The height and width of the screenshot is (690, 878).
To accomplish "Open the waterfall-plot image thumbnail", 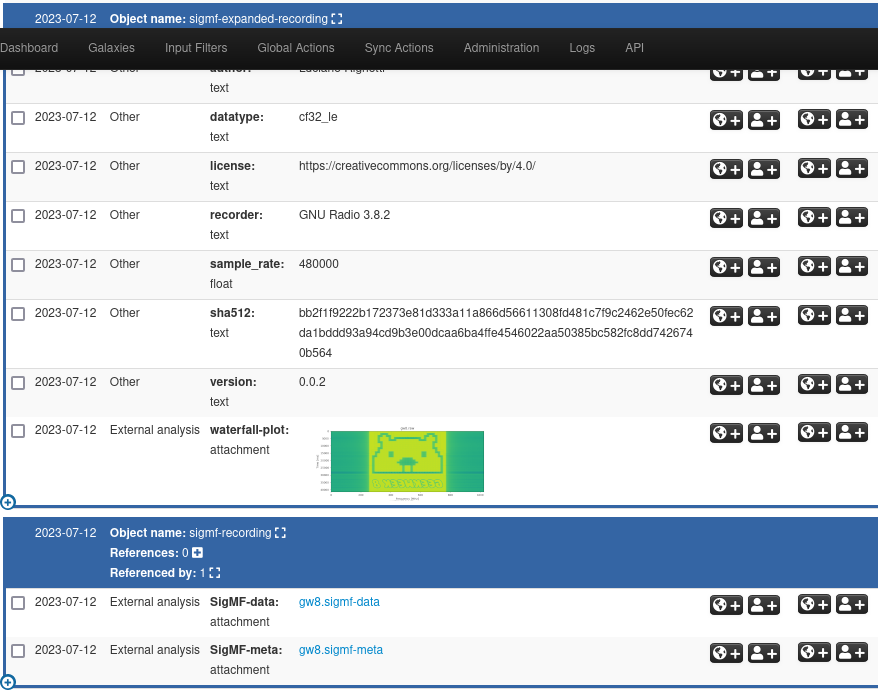I will pos(406,462).
